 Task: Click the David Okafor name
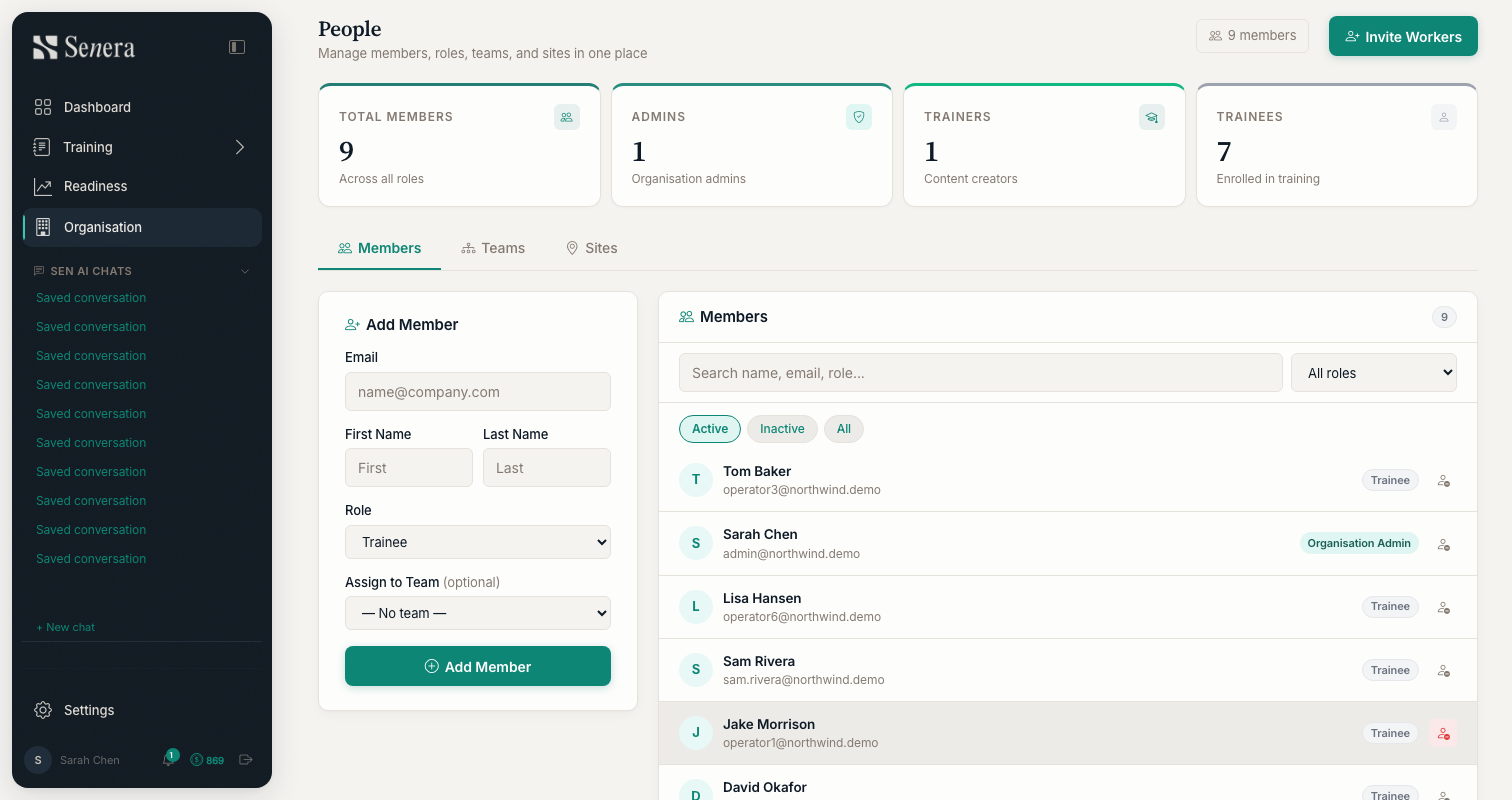click(765, 787)
